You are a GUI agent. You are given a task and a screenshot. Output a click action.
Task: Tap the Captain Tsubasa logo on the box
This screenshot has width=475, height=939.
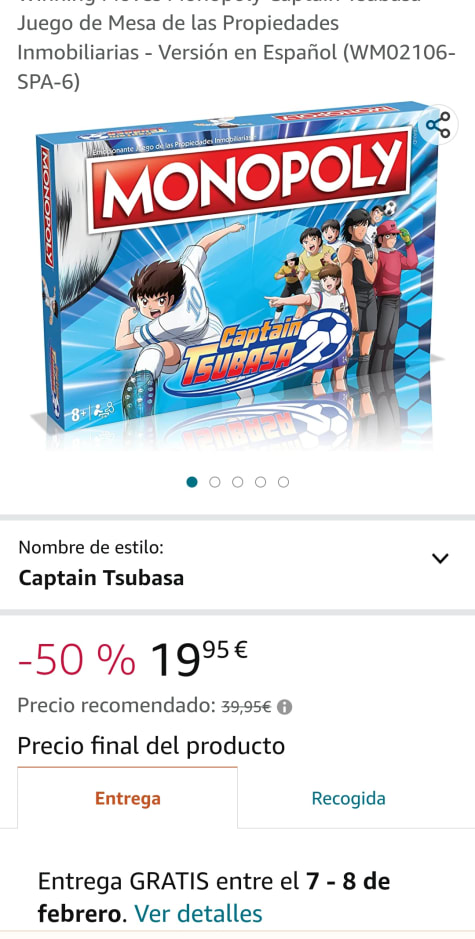(x=259, y=350)
